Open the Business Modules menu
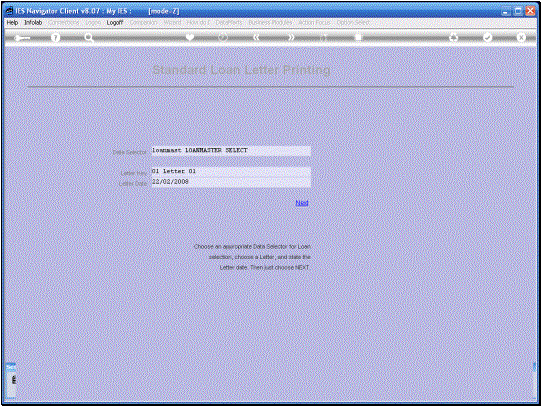 click(270, 22)
